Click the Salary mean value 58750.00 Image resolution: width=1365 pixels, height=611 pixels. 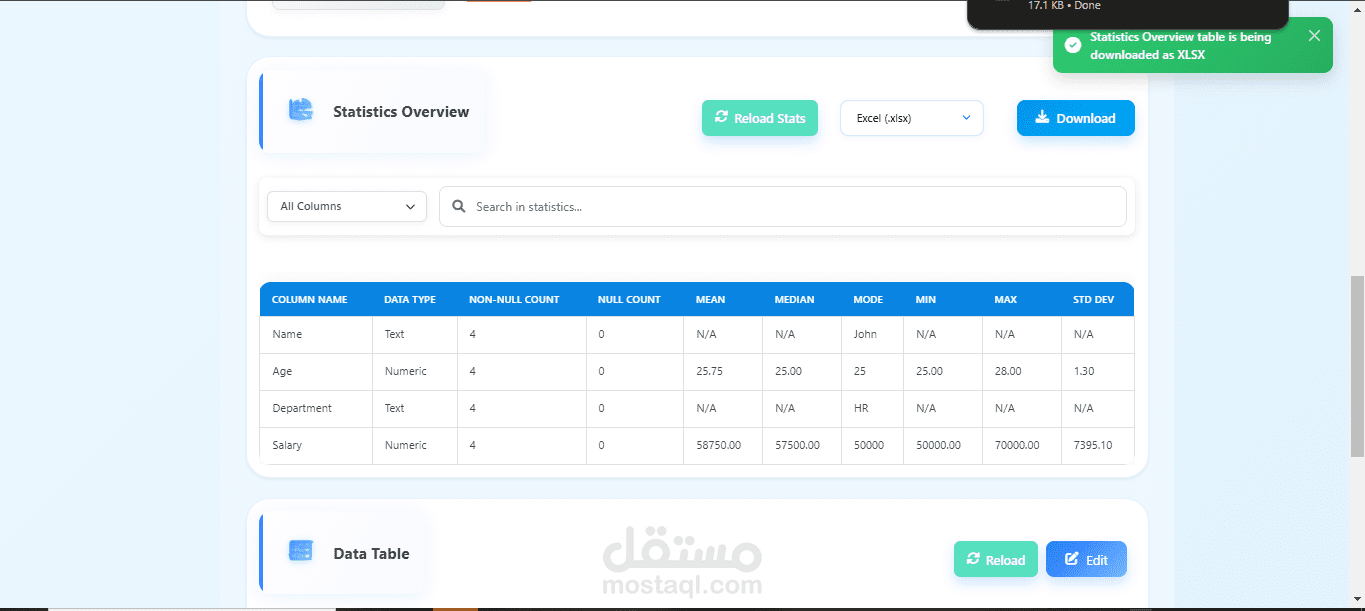click(719, 445)
